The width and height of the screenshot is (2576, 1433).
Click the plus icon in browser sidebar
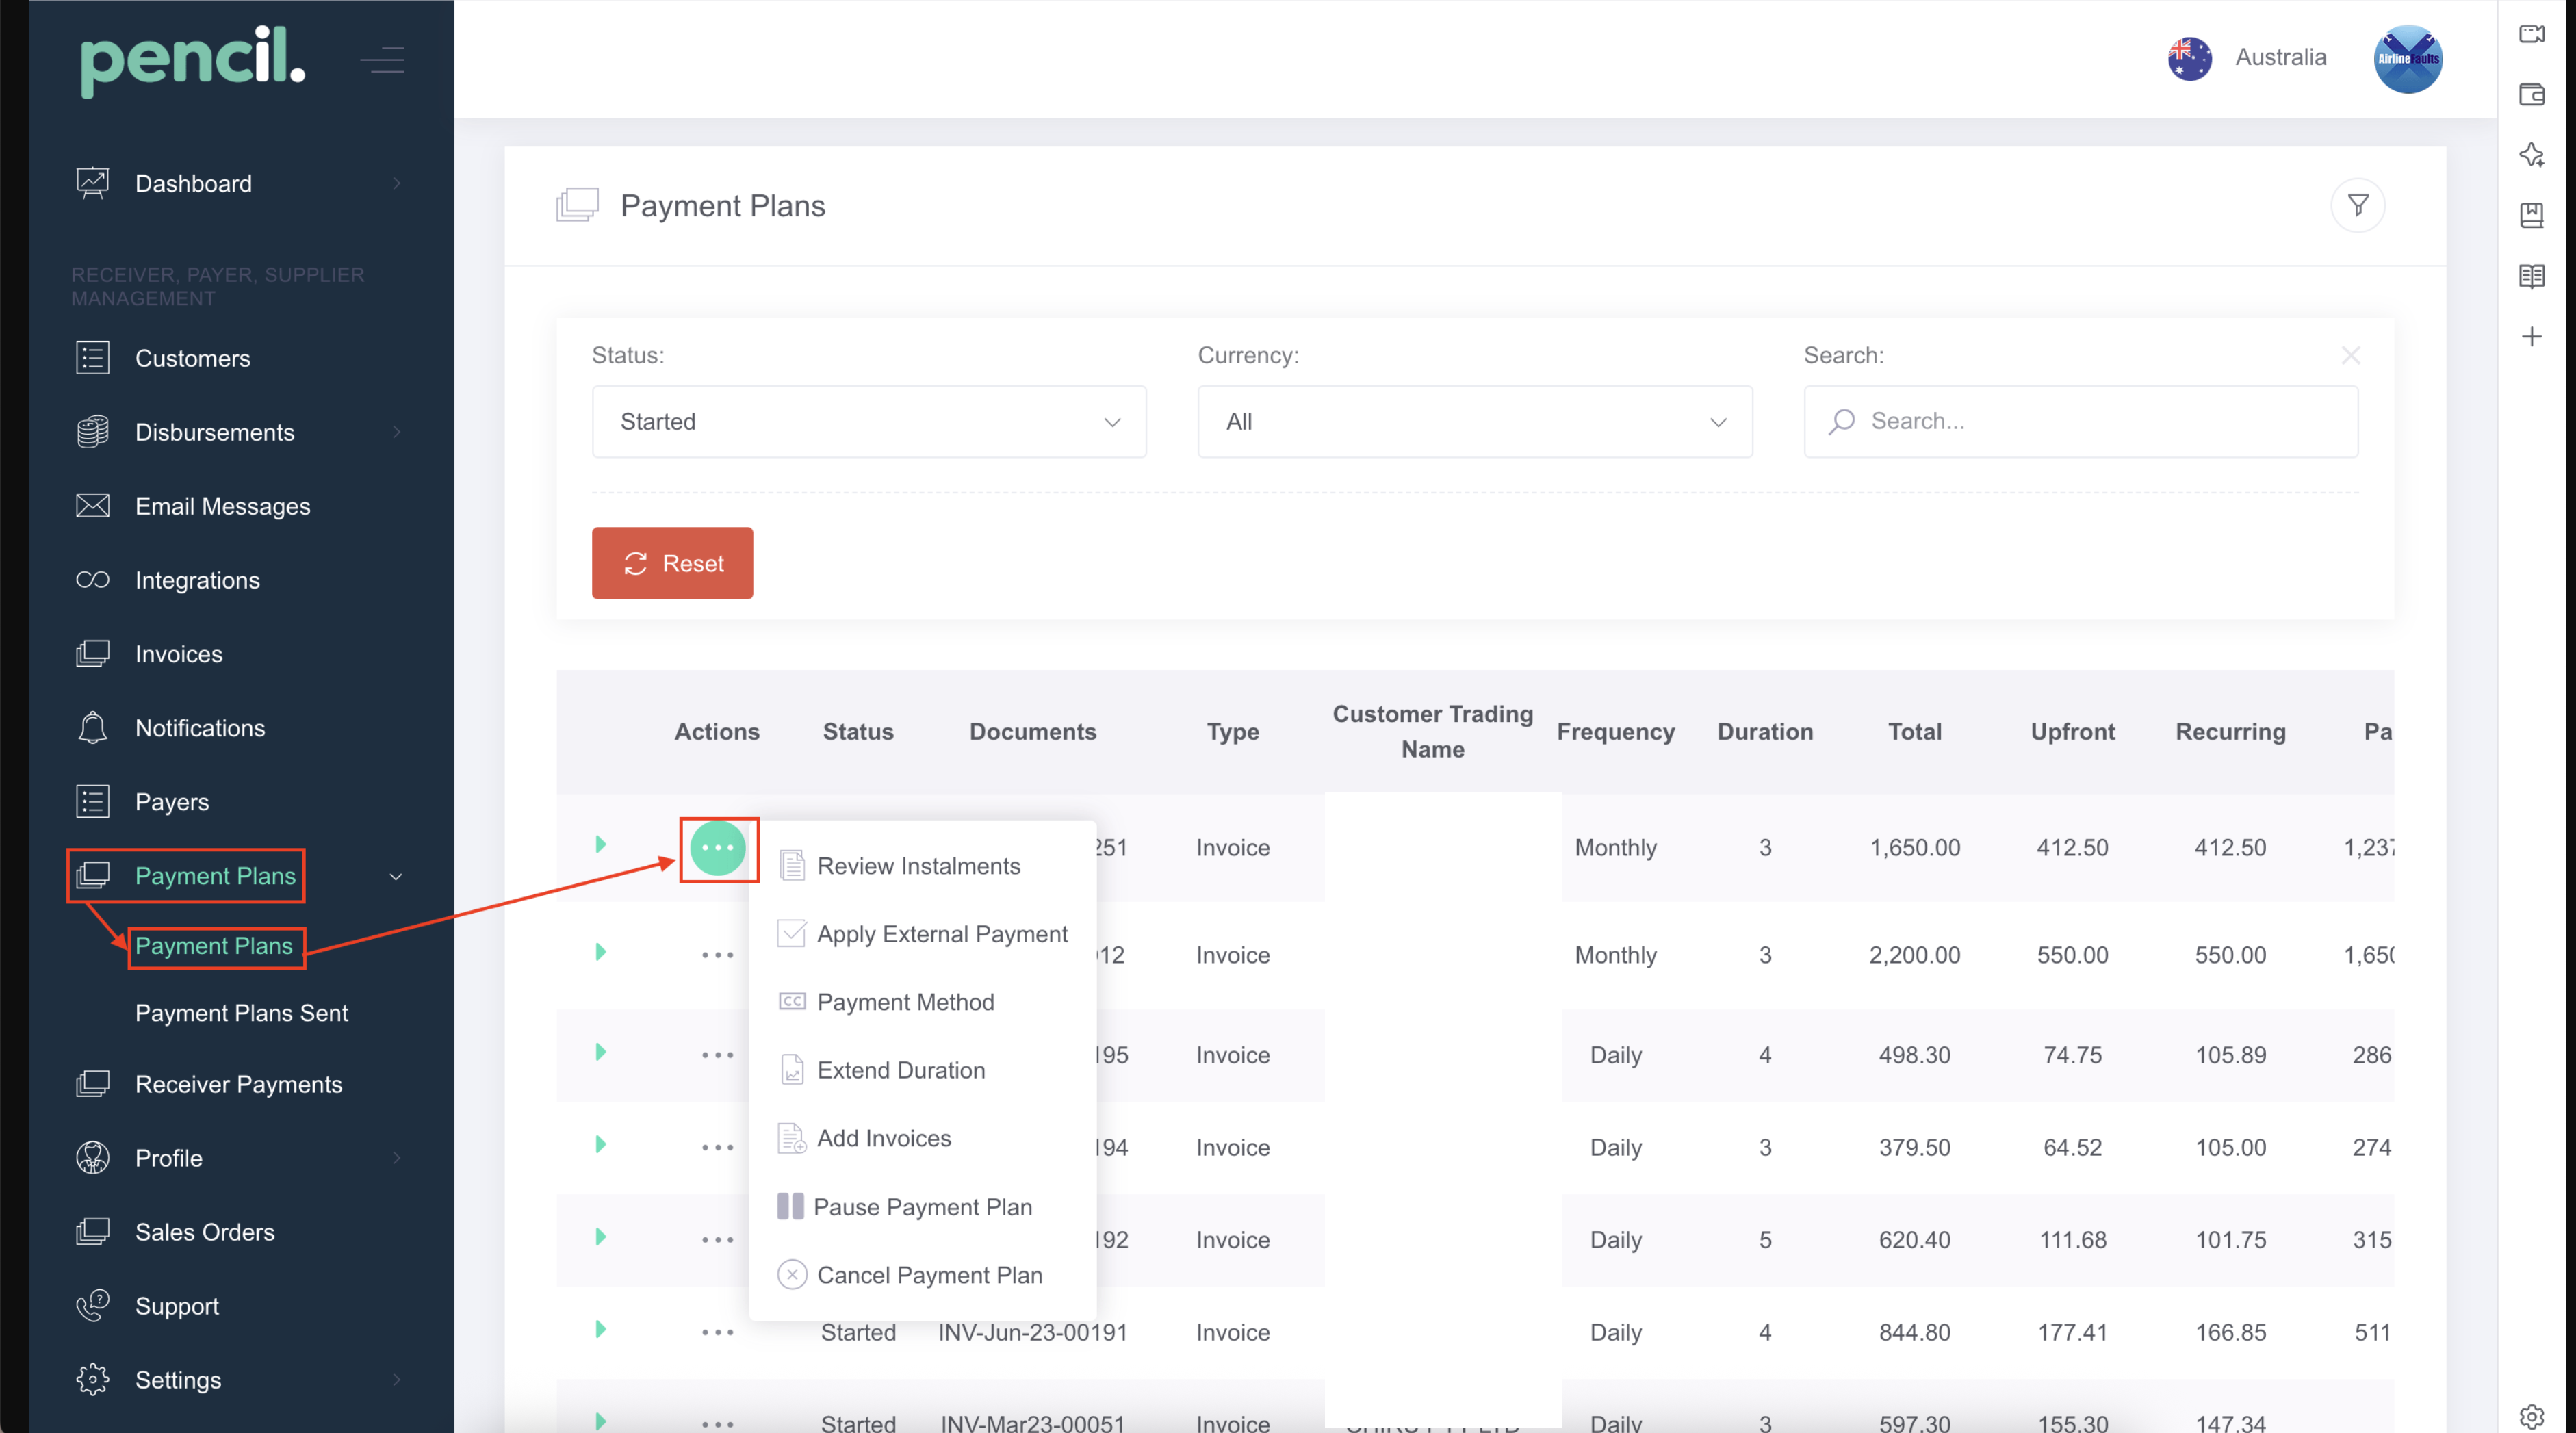pos(2531,336)
